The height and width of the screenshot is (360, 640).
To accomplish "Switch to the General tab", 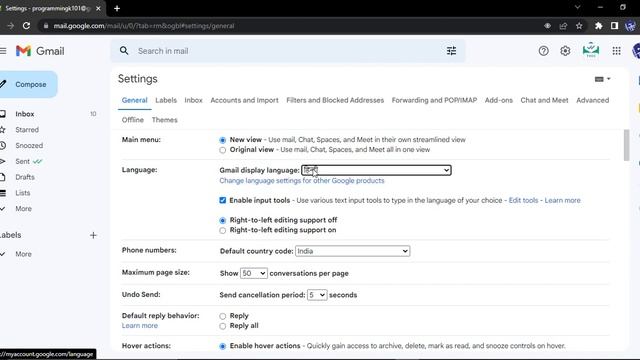I will coord(134,100).
